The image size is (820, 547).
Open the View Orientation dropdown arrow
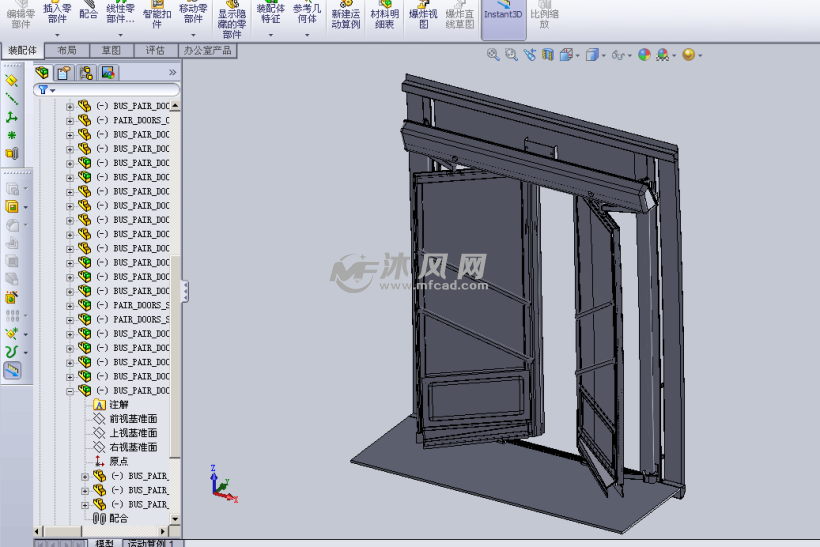tap(577, 55)
